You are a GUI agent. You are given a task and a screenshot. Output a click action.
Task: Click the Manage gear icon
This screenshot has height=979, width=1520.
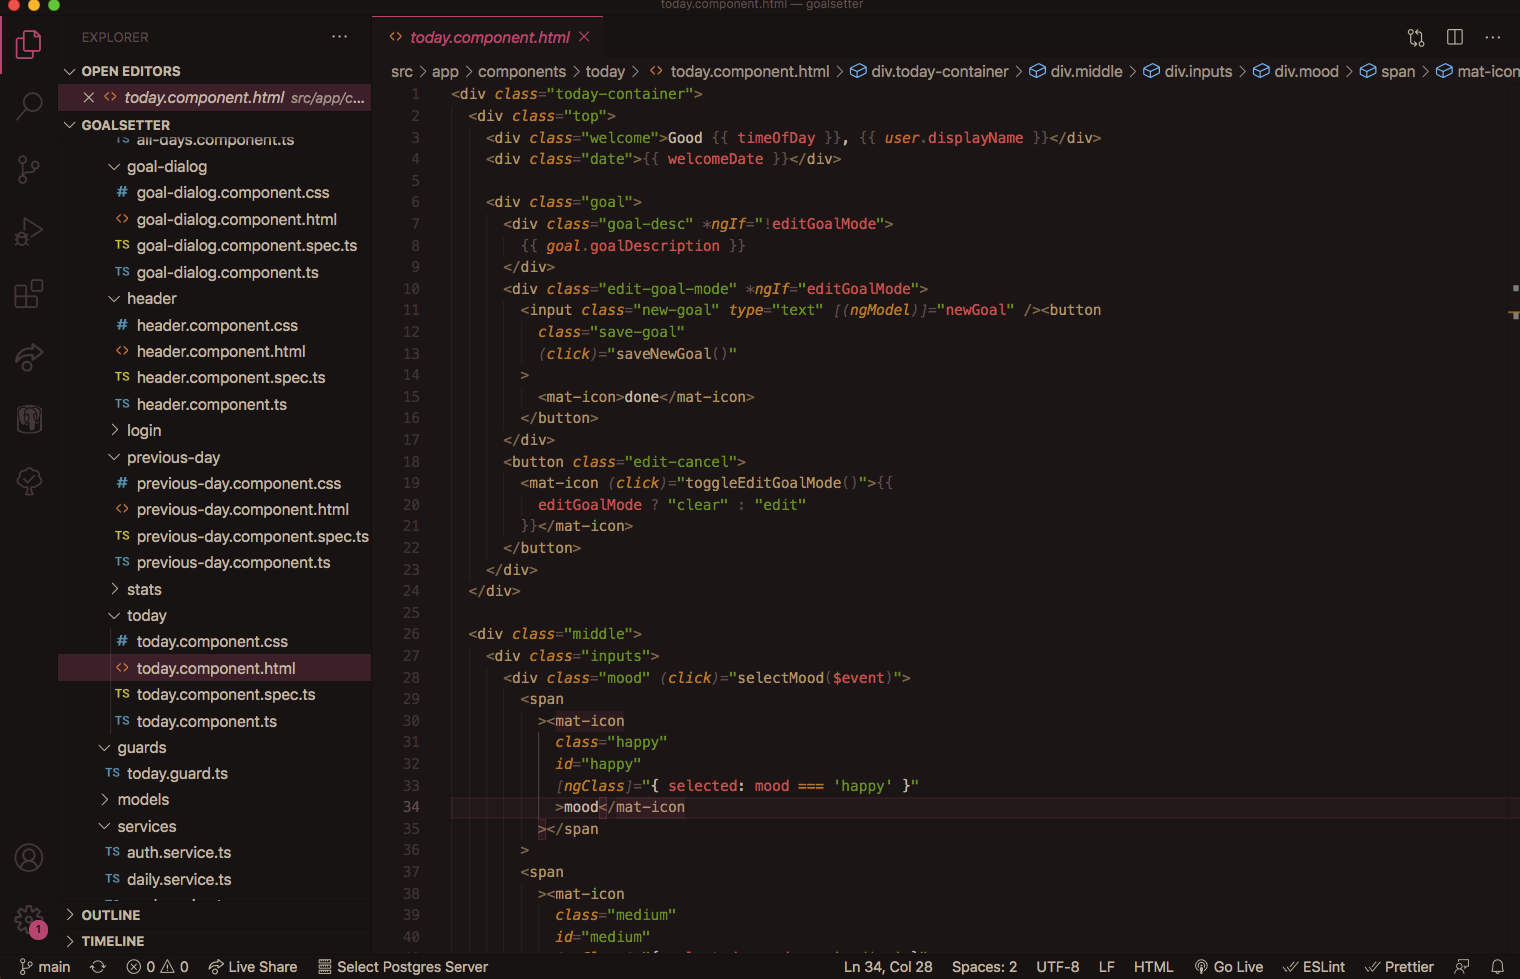coord(29,919)
